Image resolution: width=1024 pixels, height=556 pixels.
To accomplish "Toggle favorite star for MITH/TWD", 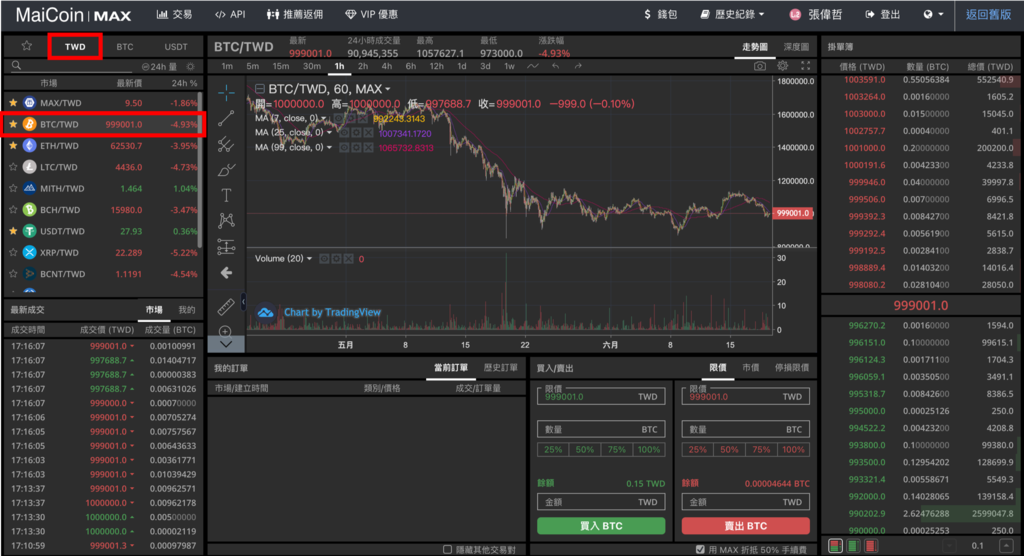I will click(x=13, y=188).
